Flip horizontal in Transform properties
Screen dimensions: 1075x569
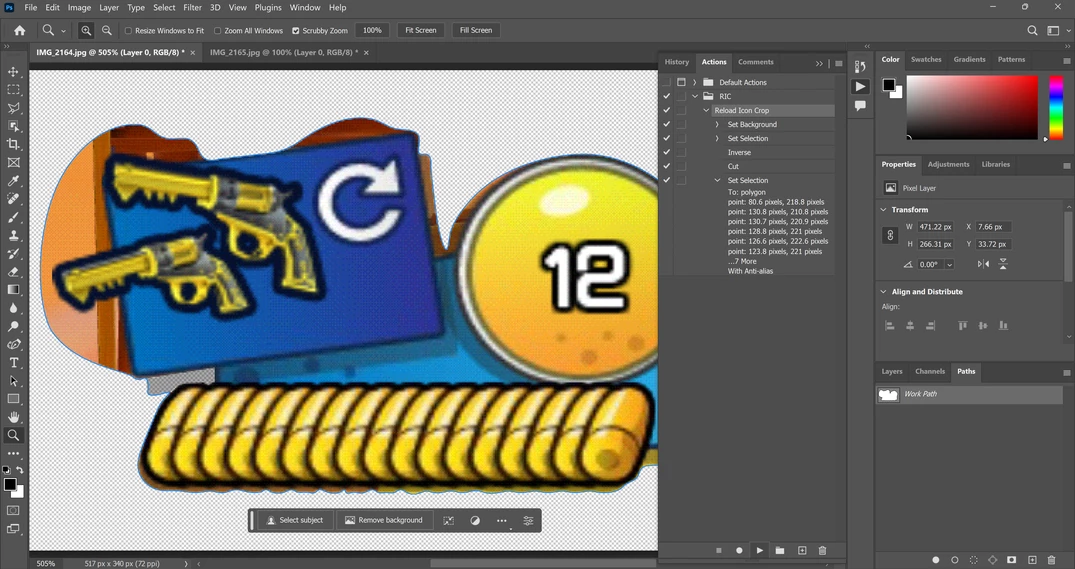[983, 264]
